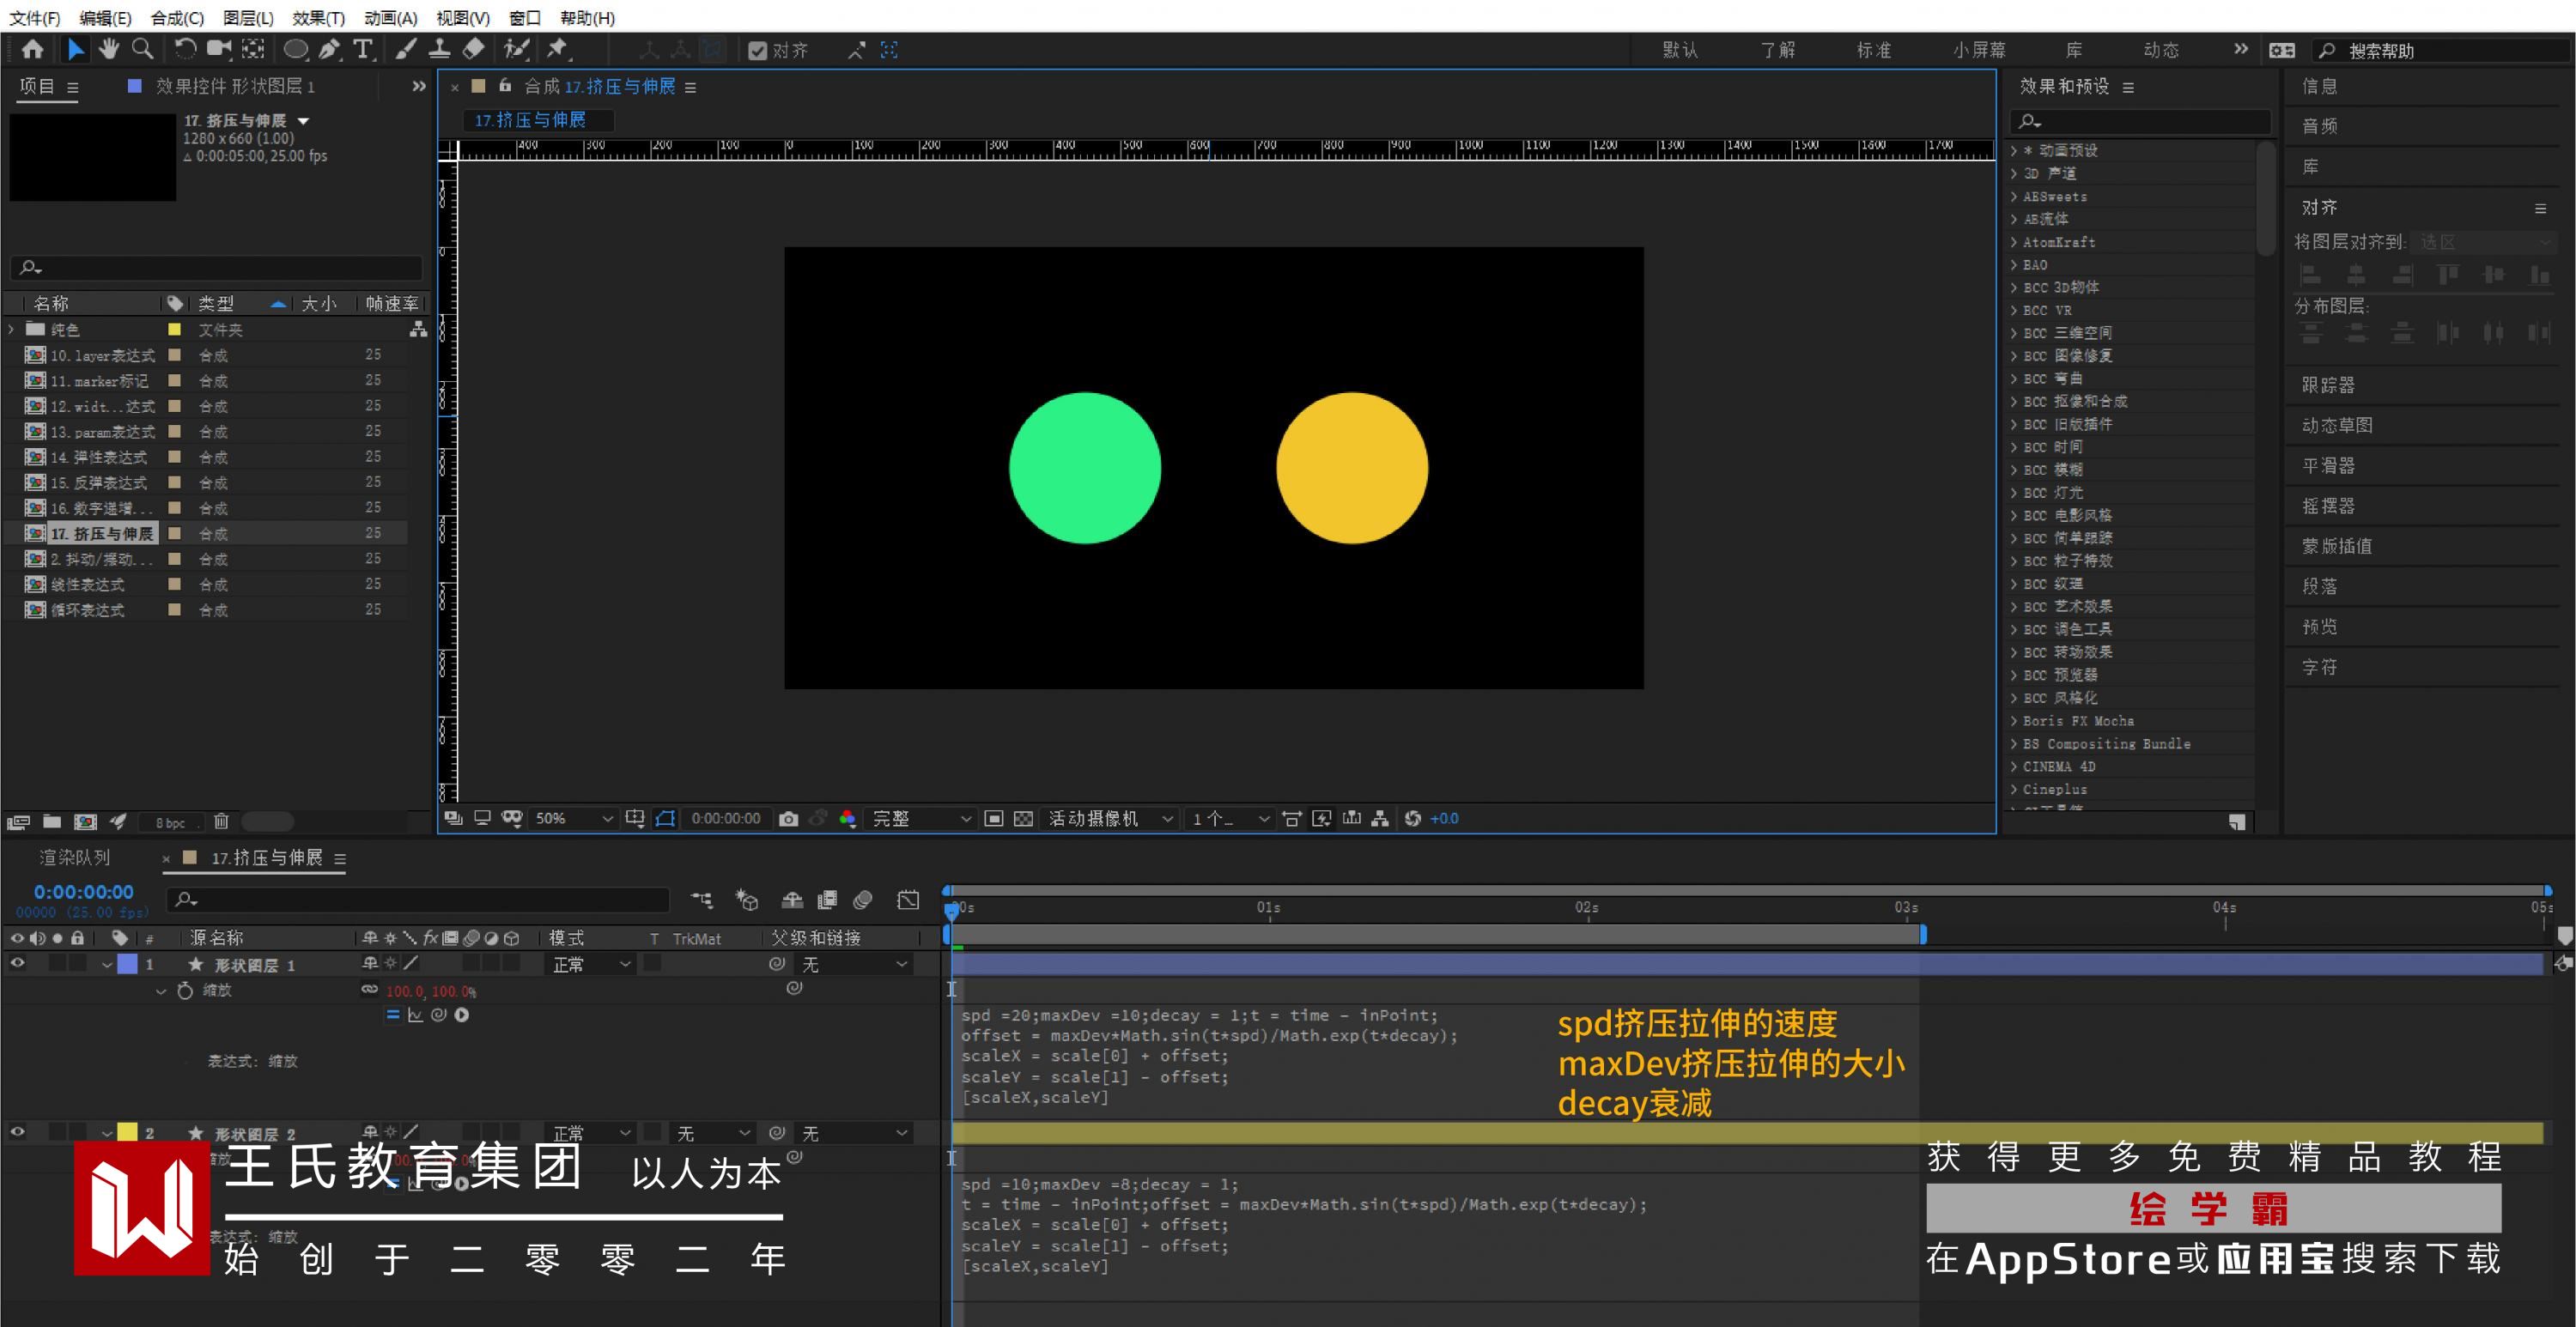Hide 形状图层 1 with its eye icon
Screen dimensions: 2576x1327
pyautogui.click(x=17, y=964)
